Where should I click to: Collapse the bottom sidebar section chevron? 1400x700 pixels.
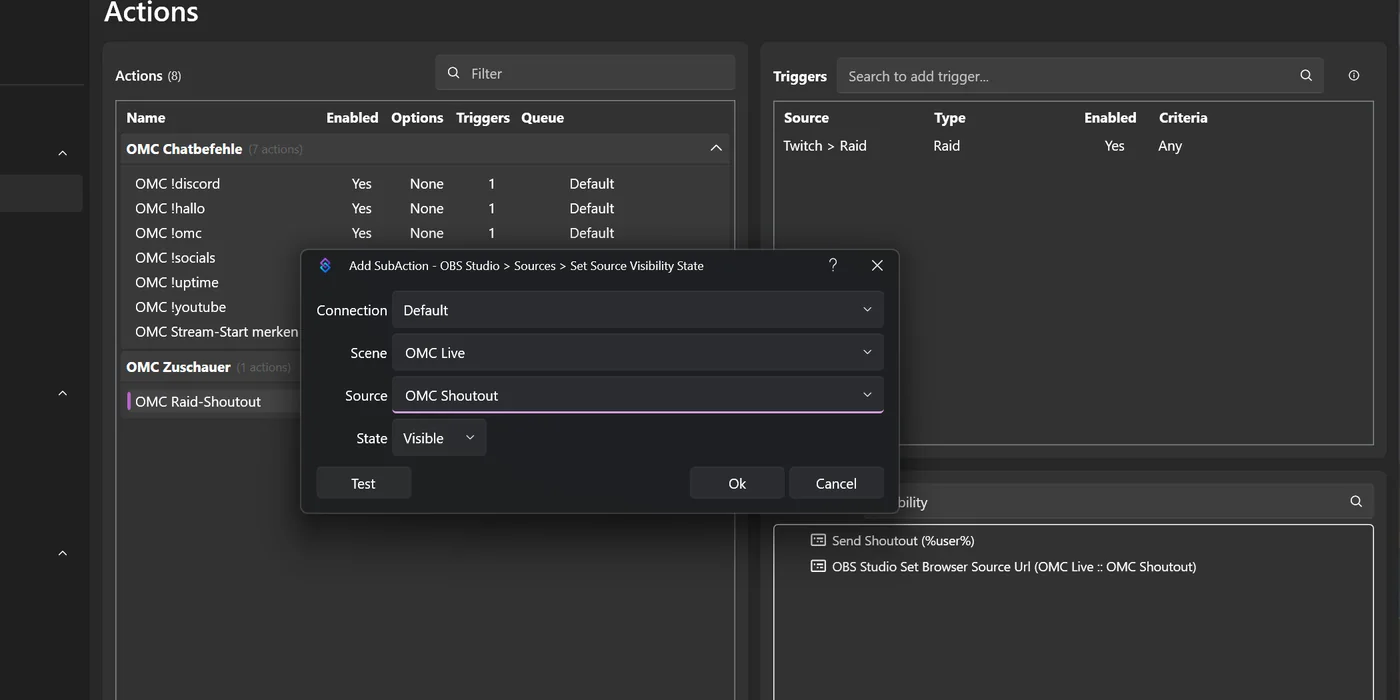[x=62, y=553]
